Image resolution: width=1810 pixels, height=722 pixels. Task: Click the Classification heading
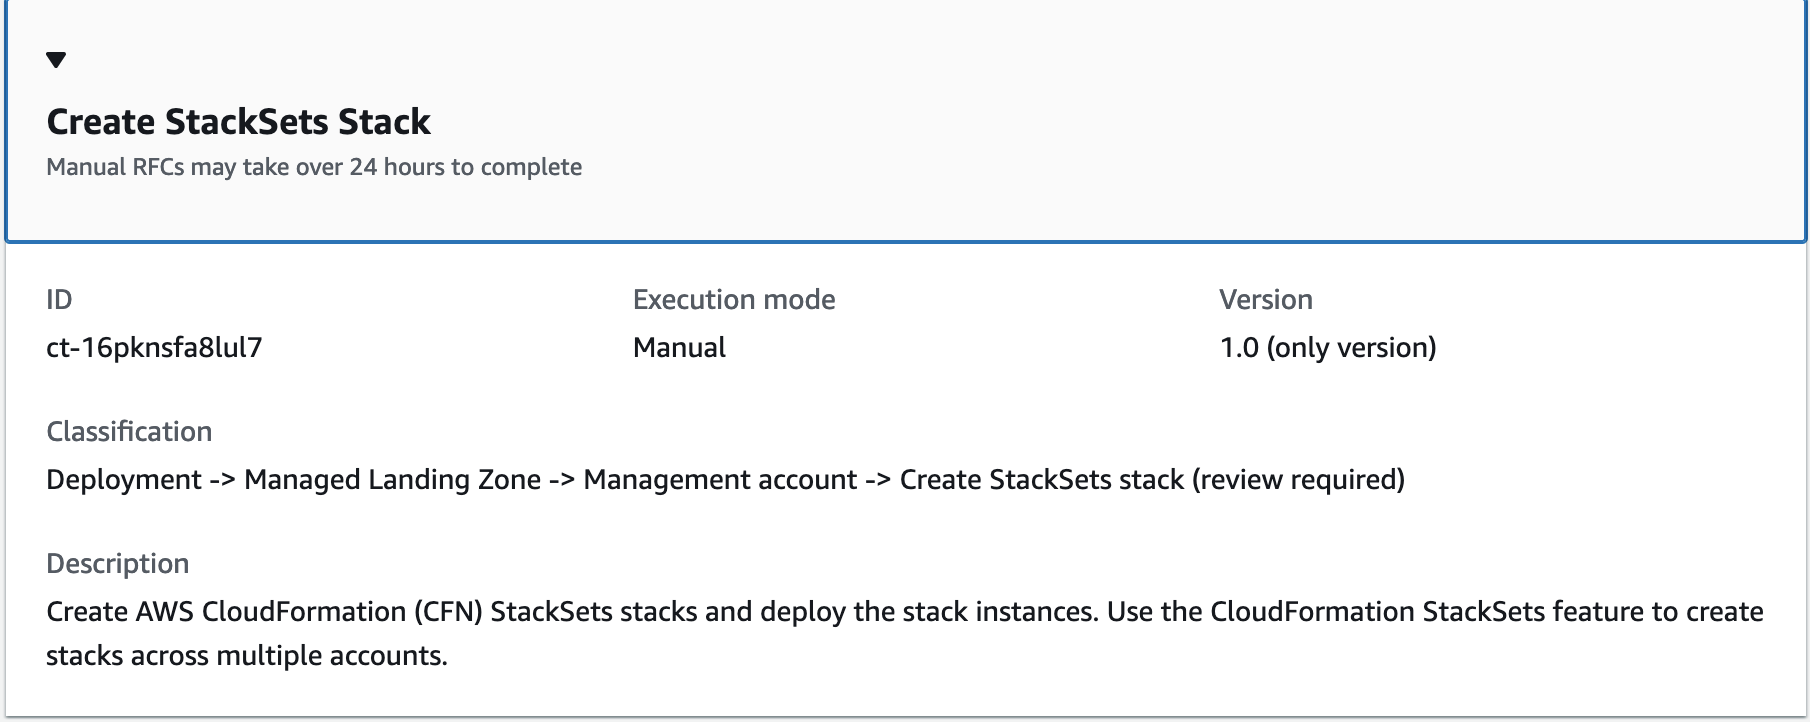click(x=128, y=431)
